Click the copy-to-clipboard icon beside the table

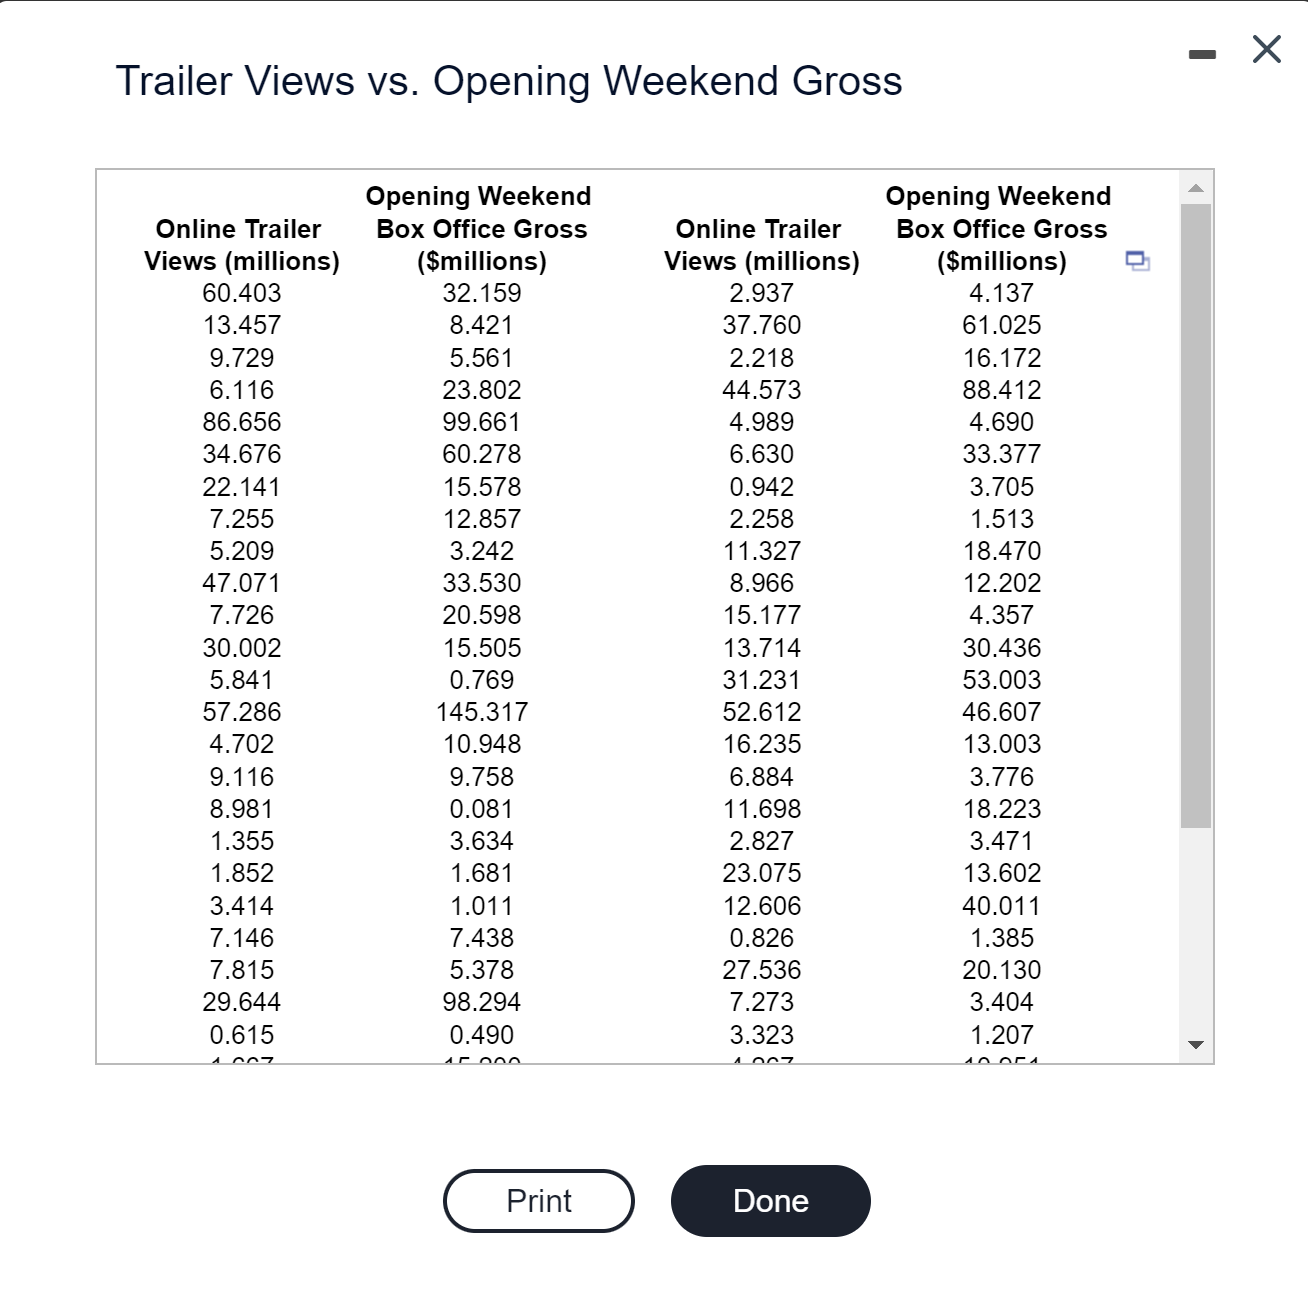(1138, 262)
